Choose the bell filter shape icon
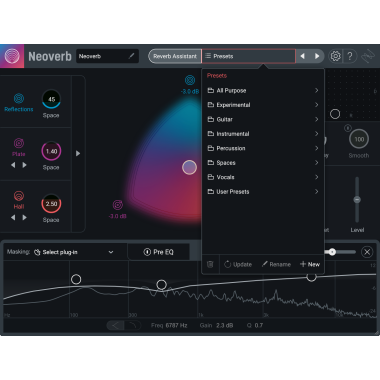 point(133,325)
